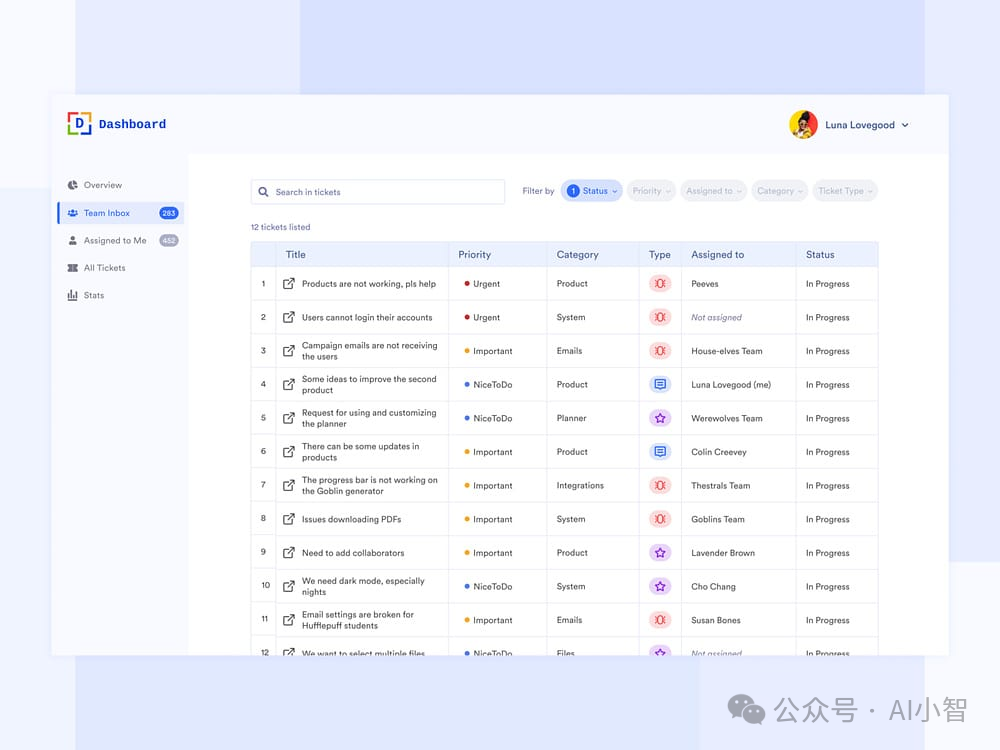Open link icon for 'Users cannot login' ticket

click(x=289, y=317)
